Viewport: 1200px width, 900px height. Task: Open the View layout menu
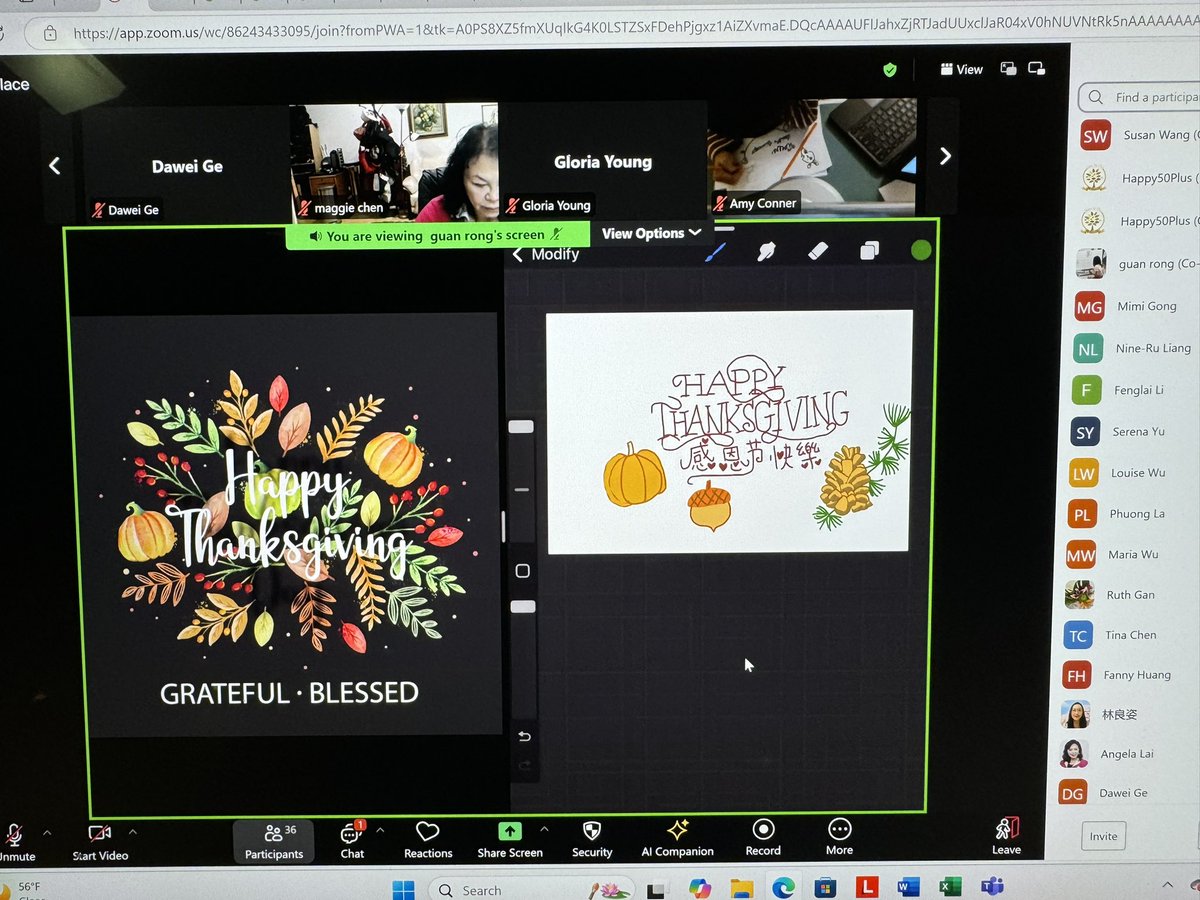click(961, 69)
